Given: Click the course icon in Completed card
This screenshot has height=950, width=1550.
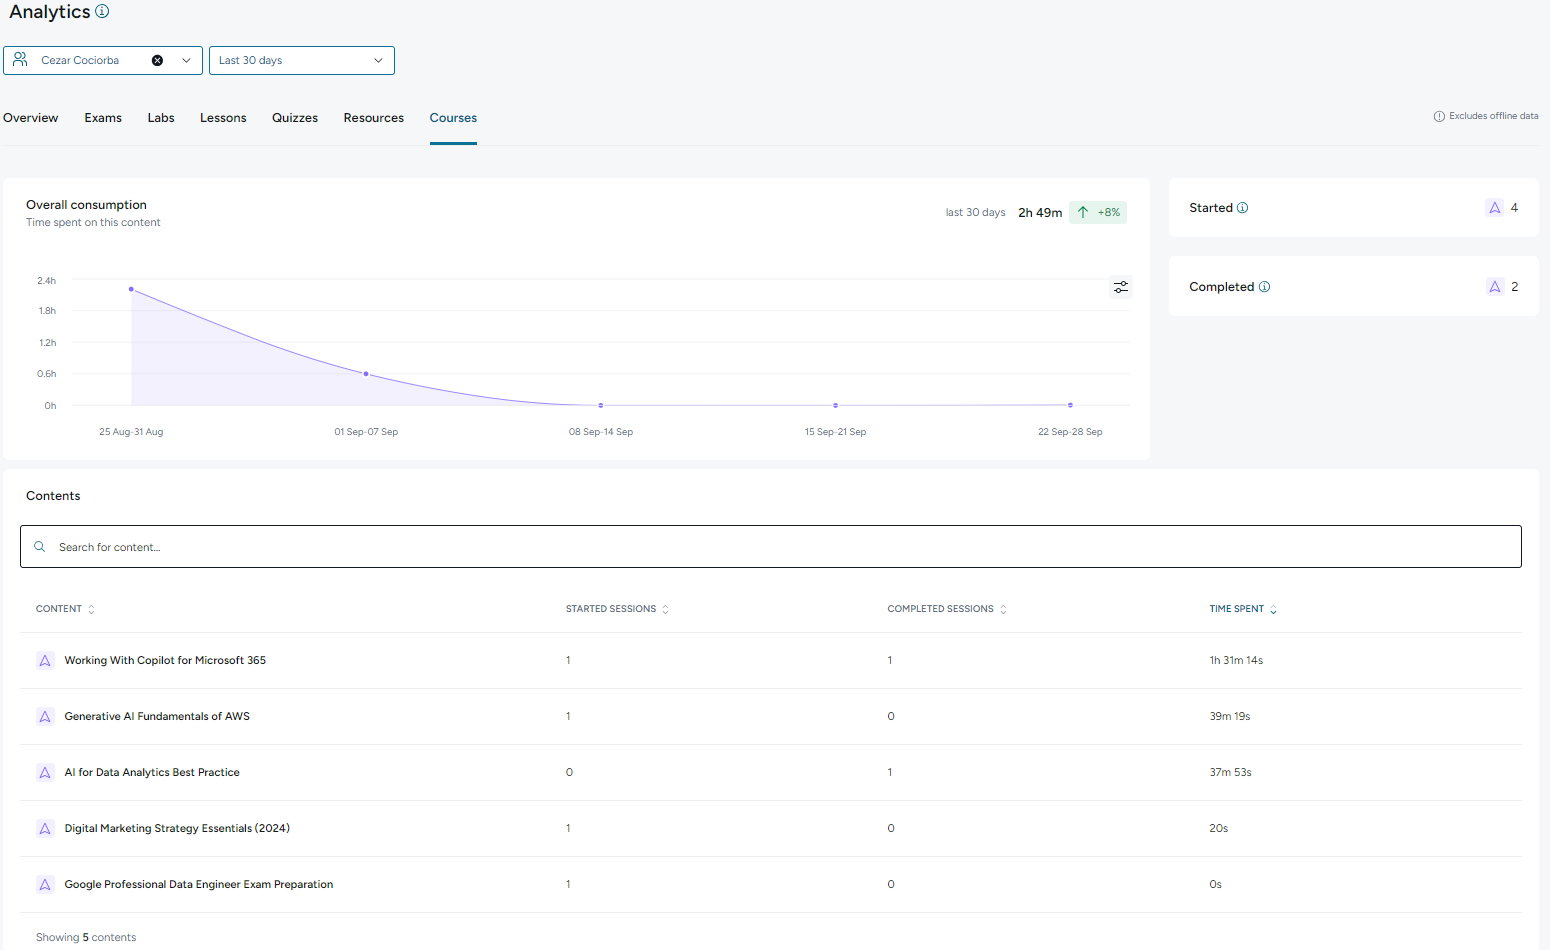Looking at the screenshot, I should [x=1495, y=287].
